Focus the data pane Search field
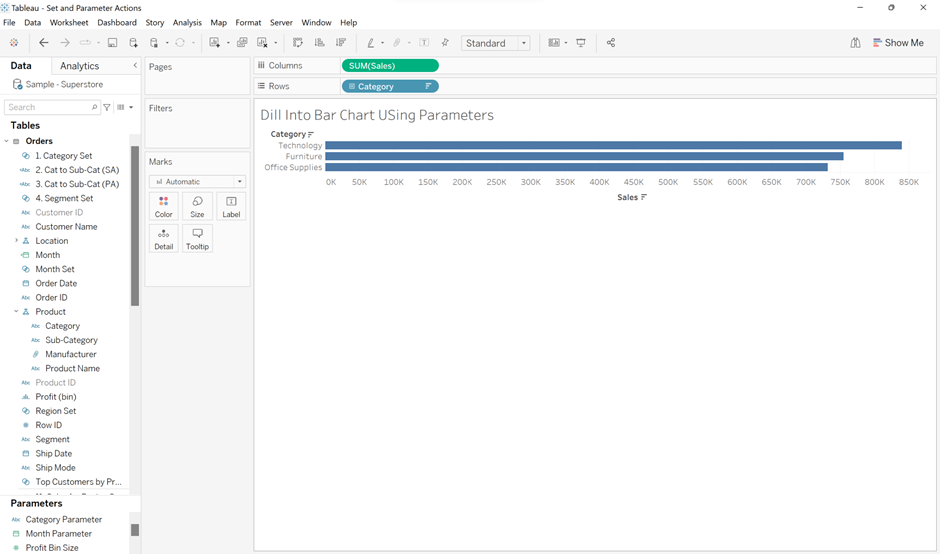The height and width of the screenshot is (554, 940). click(x=52, y=107)
